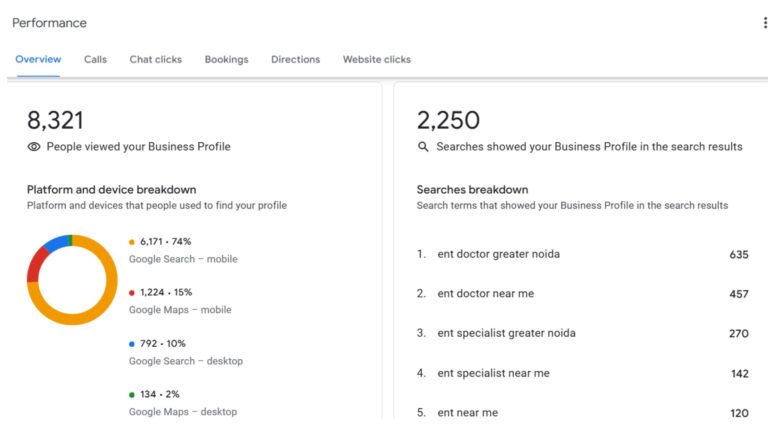
Task: Open the Directions tab
Action: point(295,60)
